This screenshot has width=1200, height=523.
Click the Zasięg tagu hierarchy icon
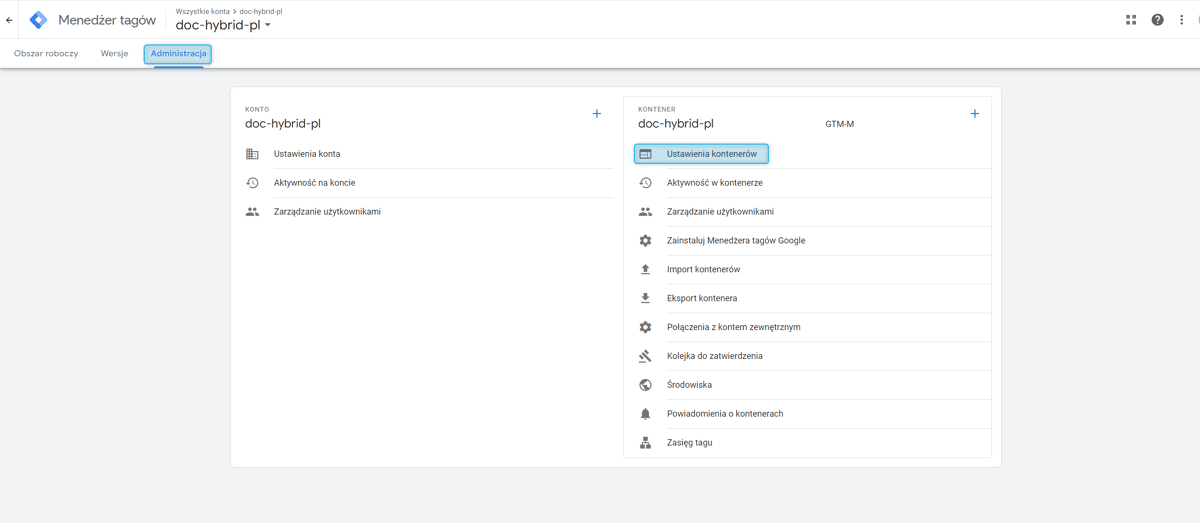pyautogui.click(x=646, y=443)
